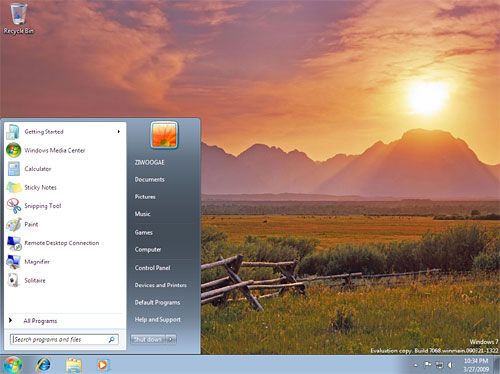500x374 pixels.
Task: Open Windows Media Player from taskbar
Action: click(103, 365)
